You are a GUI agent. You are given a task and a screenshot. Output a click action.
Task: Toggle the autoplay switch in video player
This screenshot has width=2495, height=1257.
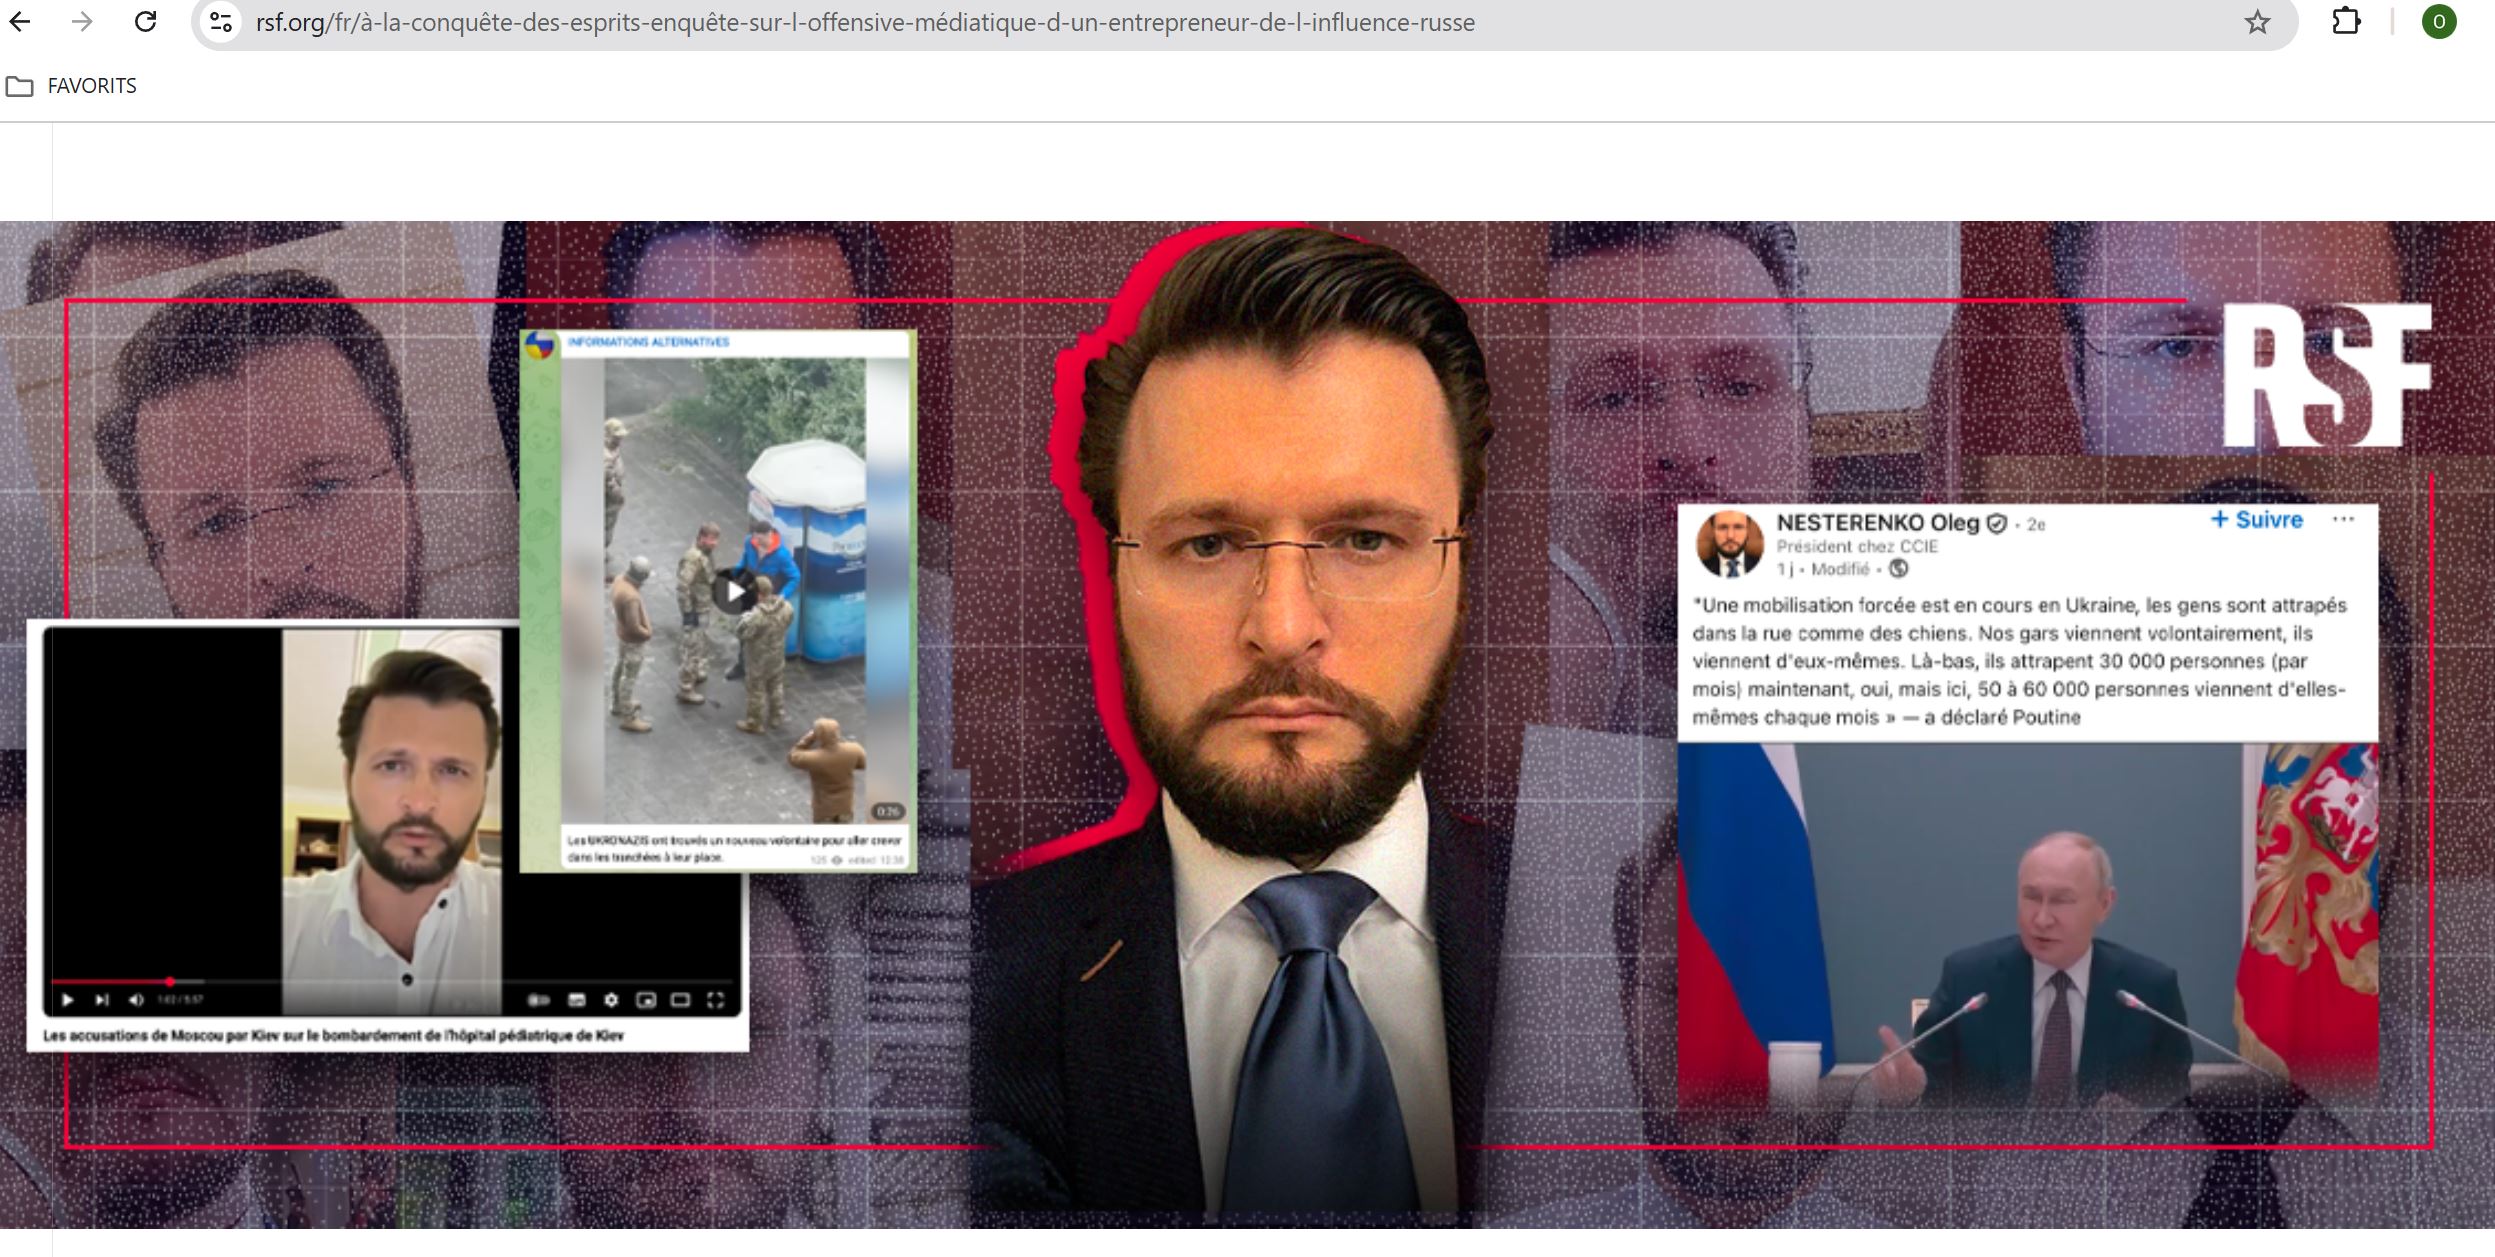pyautogui.click(x=538, y=1000)
